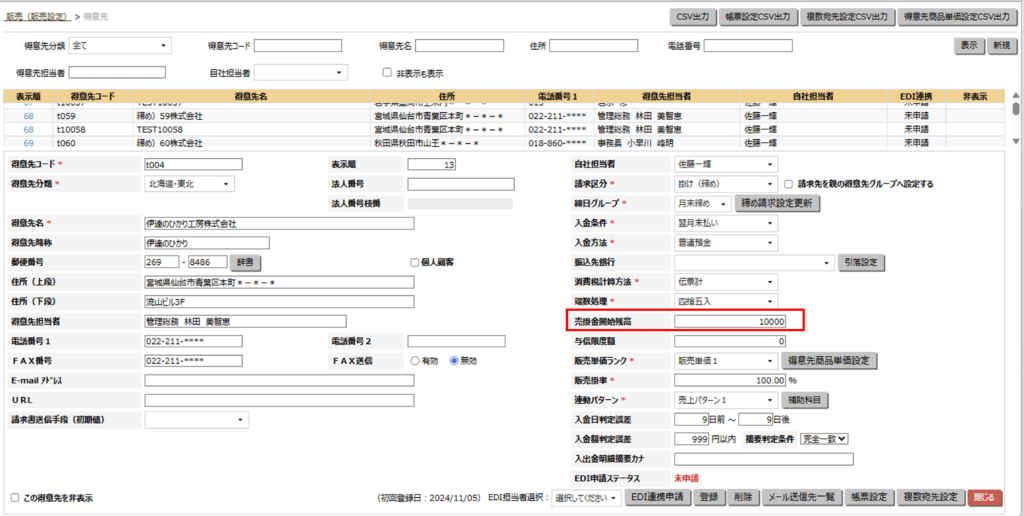1024x516 pixels.
Task: Click the 登録 button
Action: (x=709, y=498)
